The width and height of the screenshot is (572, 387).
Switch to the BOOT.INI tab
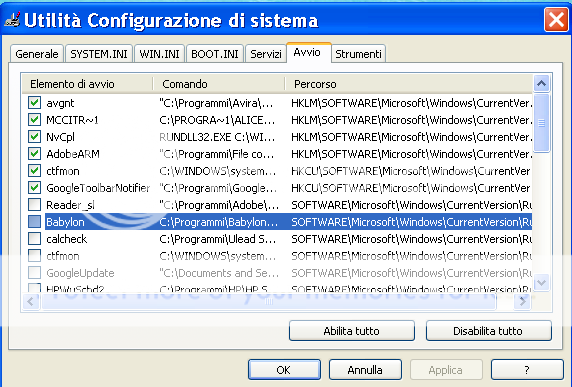(x=214, y=54)
